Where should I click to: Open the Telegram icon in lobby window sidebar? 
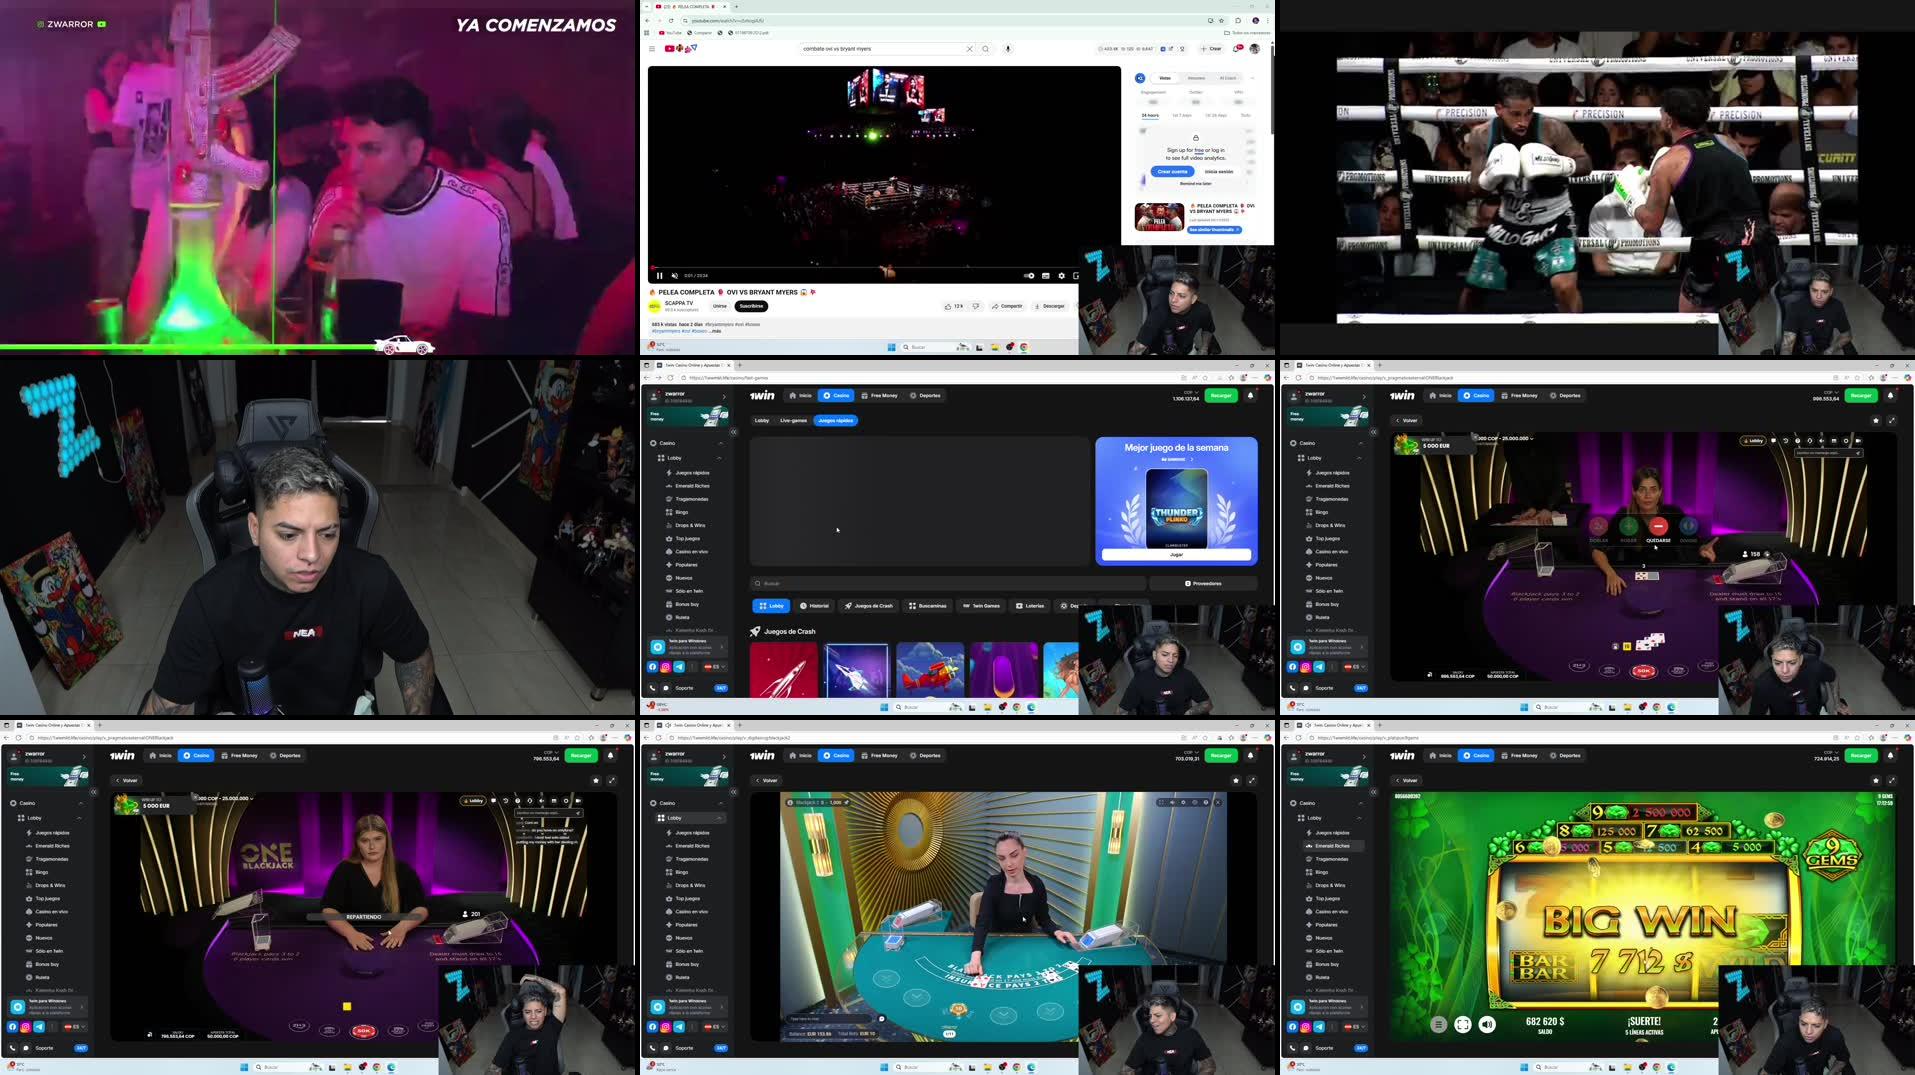(x=679, y=667)
